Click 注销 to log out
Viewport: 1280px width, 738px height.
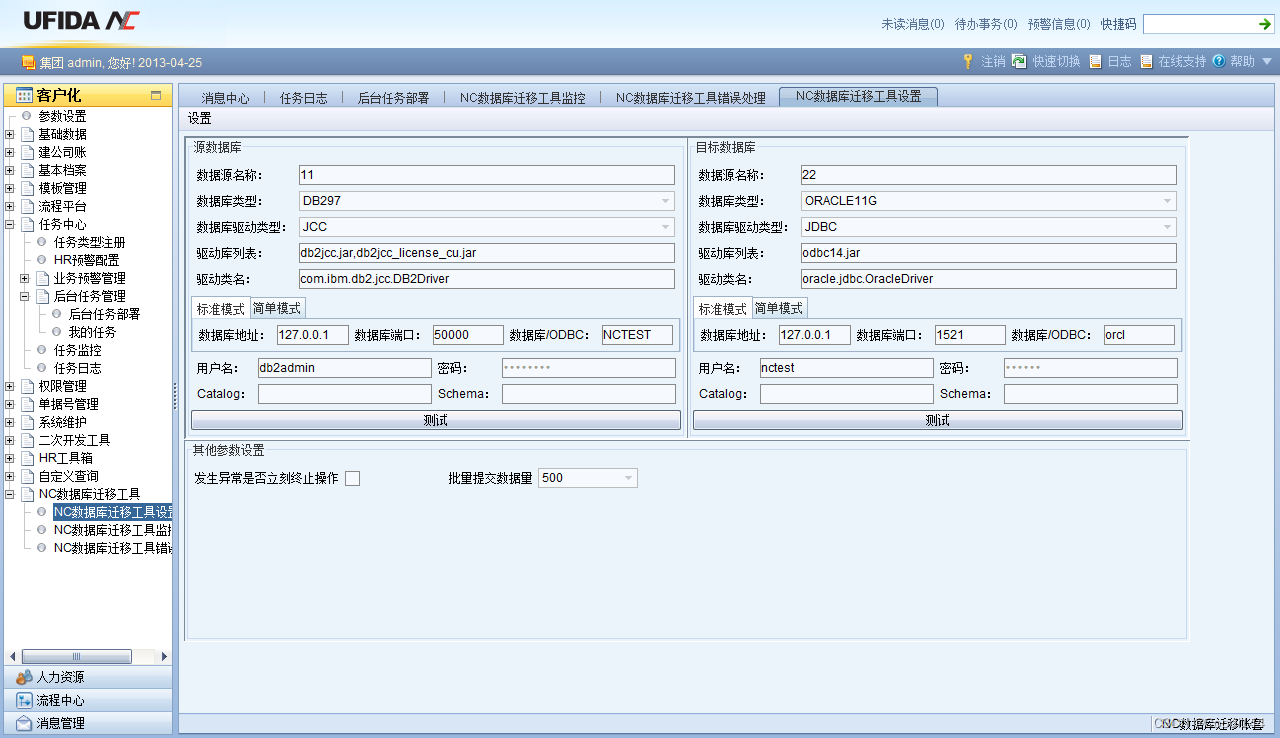pyautogui.click(x=993, y=62)
